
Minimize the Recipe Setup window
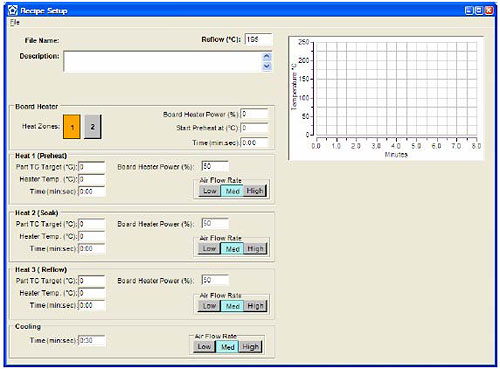click(469, 10)
